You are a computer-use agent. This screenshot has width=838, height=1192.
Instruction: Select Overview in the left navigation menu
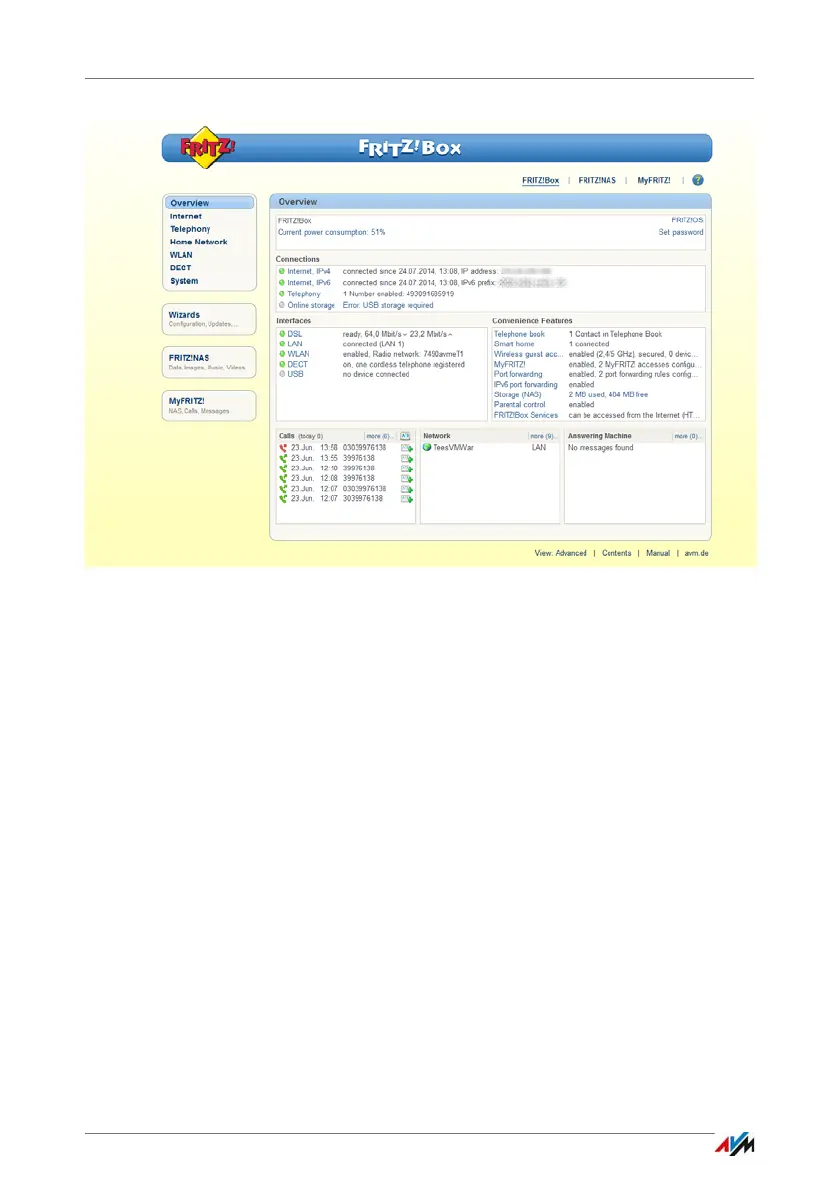209,203
